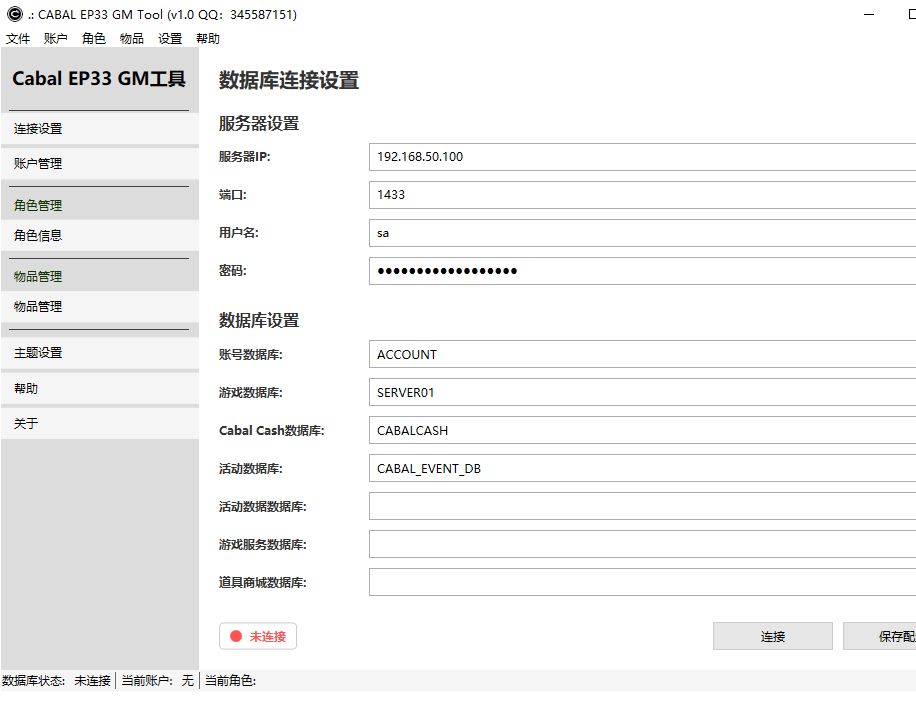
Task: Open the 角色 menu
Action: (x=93, y=39)
